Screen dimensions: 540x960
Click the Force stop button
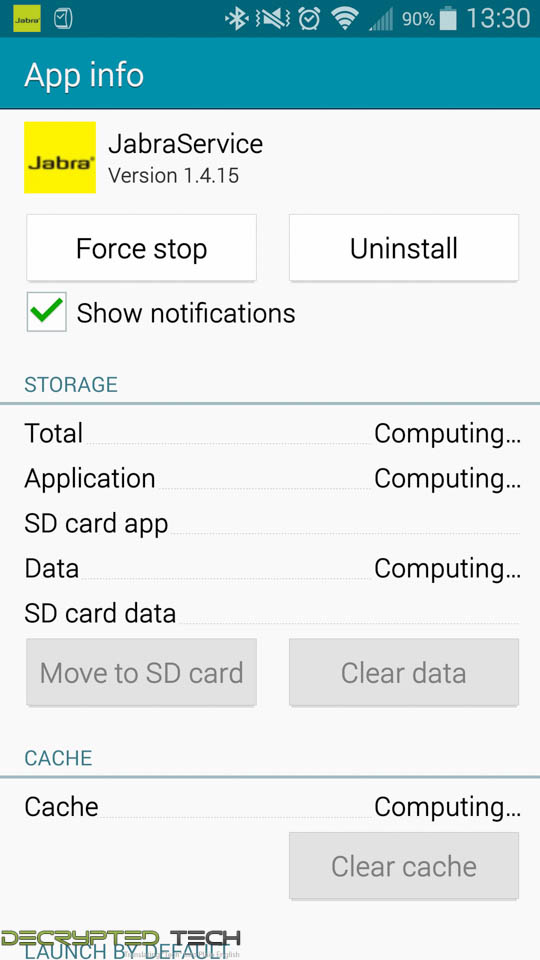[x=141, y=249]
